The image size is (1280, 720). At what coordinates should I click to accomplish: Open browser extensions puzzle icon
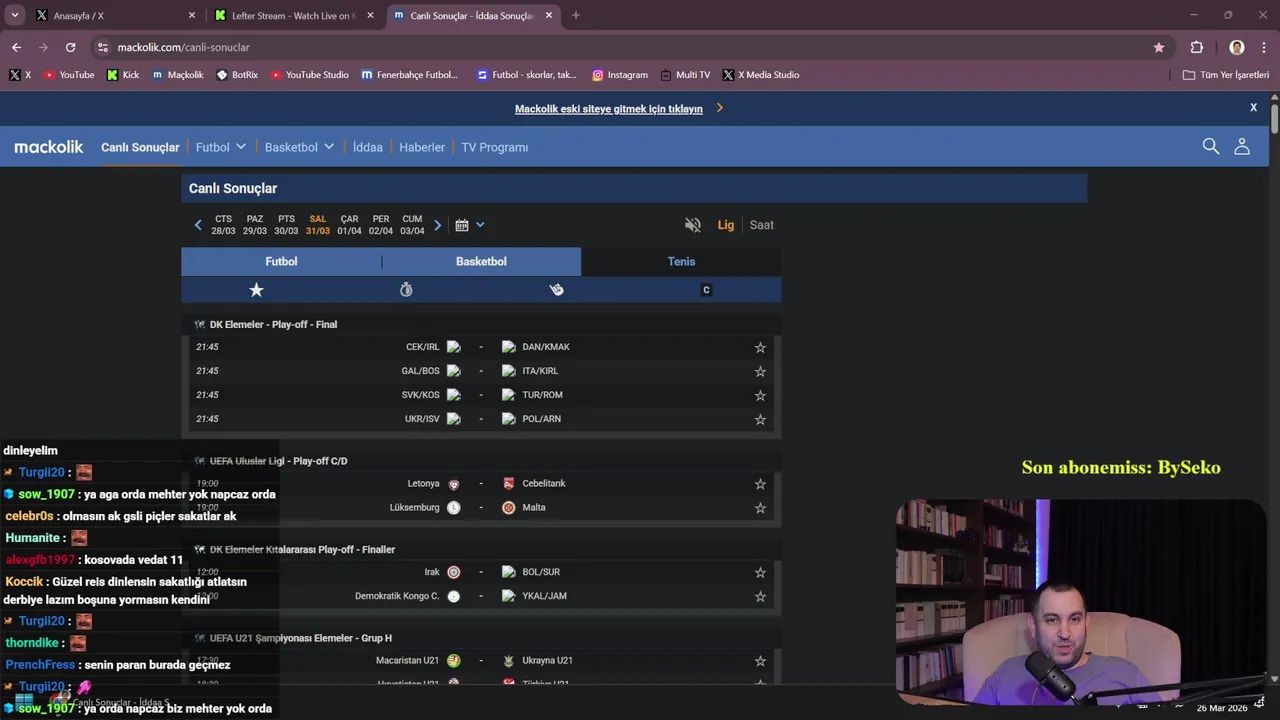pyautogui.click(x=1197, y=47)
